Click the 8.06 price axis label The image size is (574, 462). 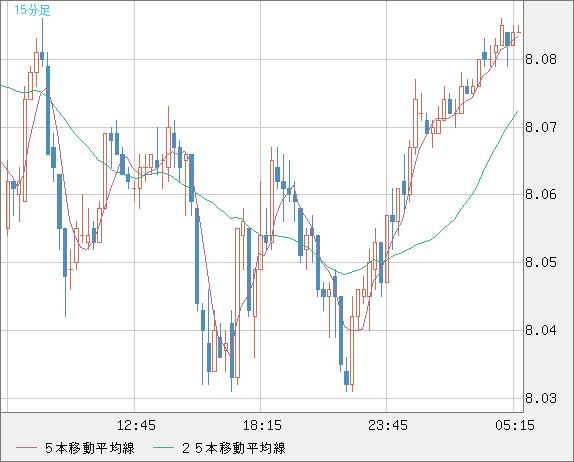point(541,194)
